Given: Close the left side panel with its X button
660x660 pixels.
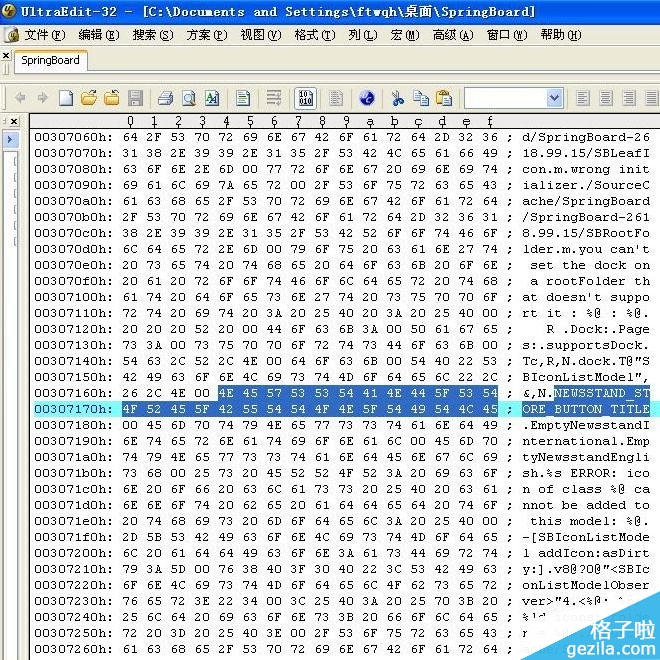Looking at the screenshot, I should [14, 122].
